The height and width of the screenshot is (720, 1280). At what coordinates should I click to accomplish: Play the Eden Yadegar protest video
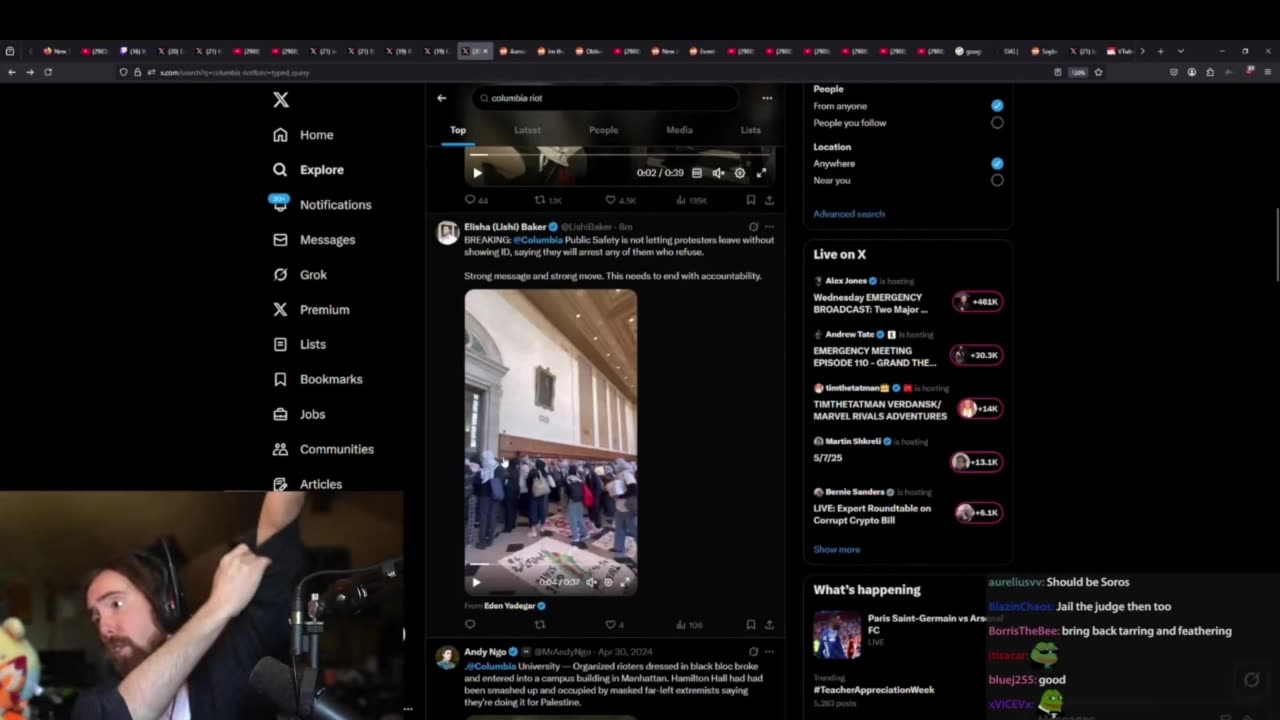point(476,582)
